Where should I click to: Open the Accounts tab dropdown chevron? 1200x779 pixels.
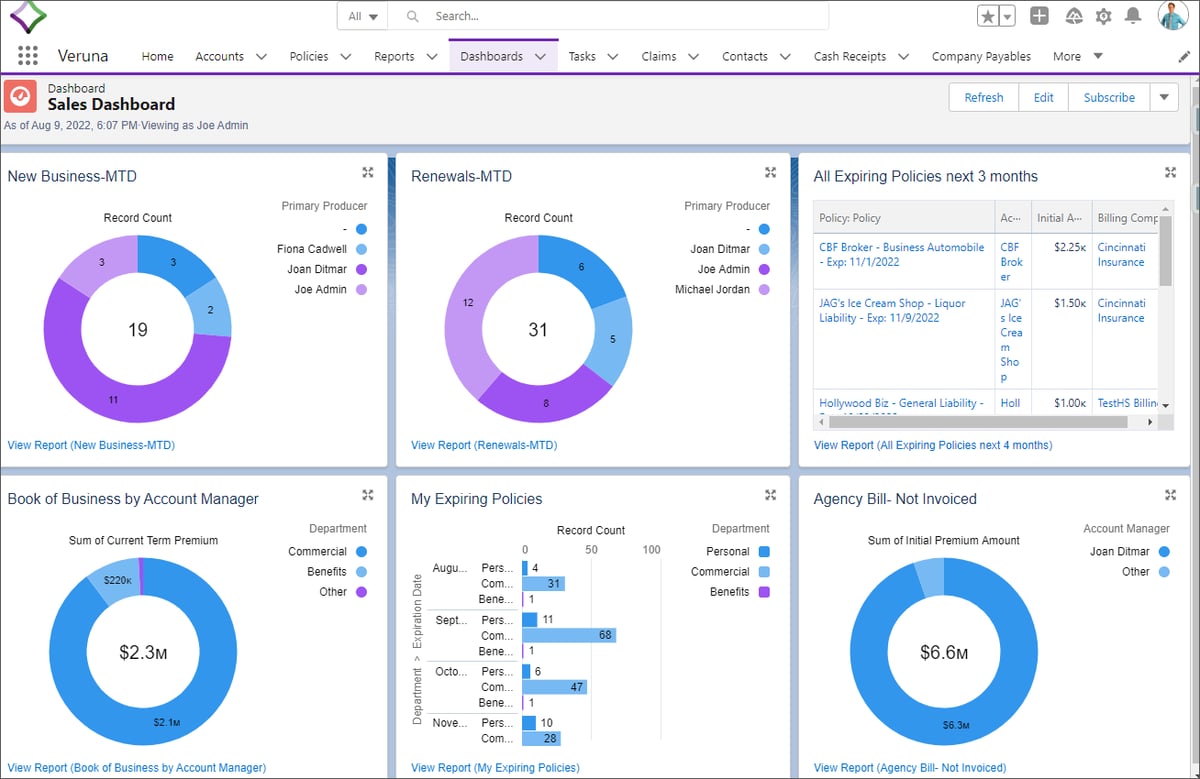pos(261,57)
